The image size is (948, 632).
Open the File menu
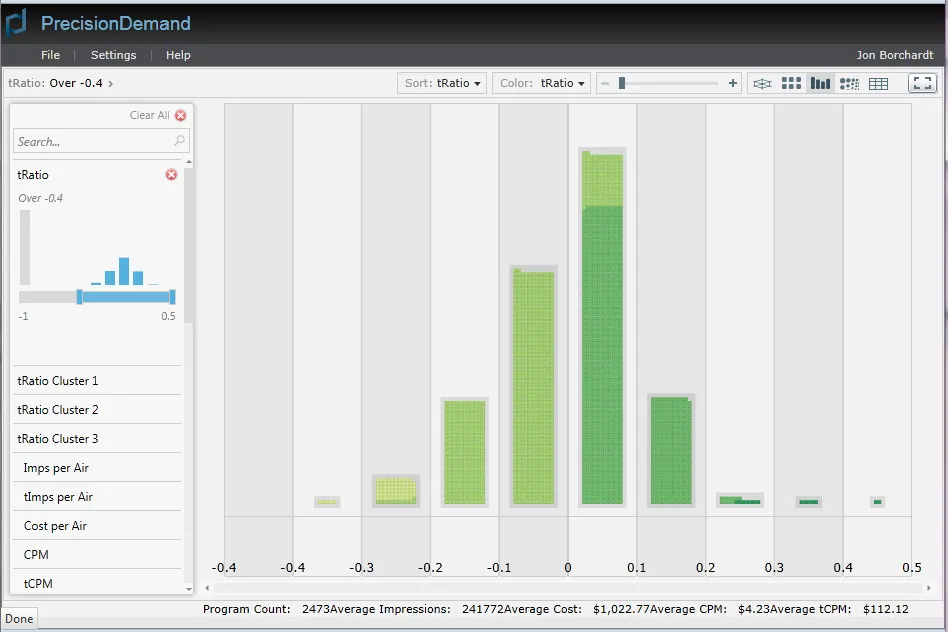[50, 55]
